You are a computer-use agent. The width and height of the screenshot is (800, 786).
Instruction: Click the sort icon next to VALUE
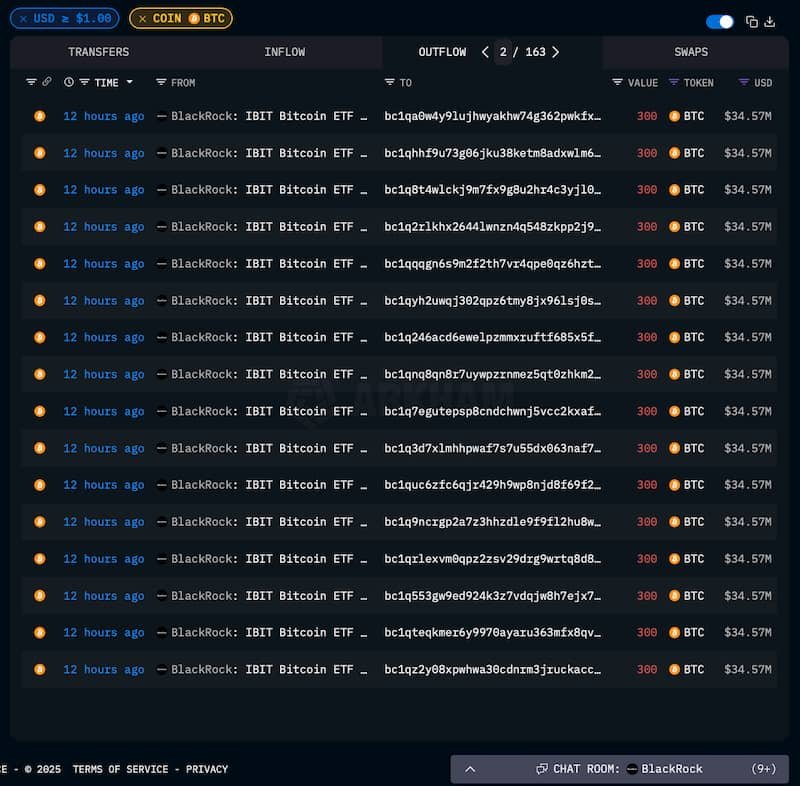tap(617, 82)
